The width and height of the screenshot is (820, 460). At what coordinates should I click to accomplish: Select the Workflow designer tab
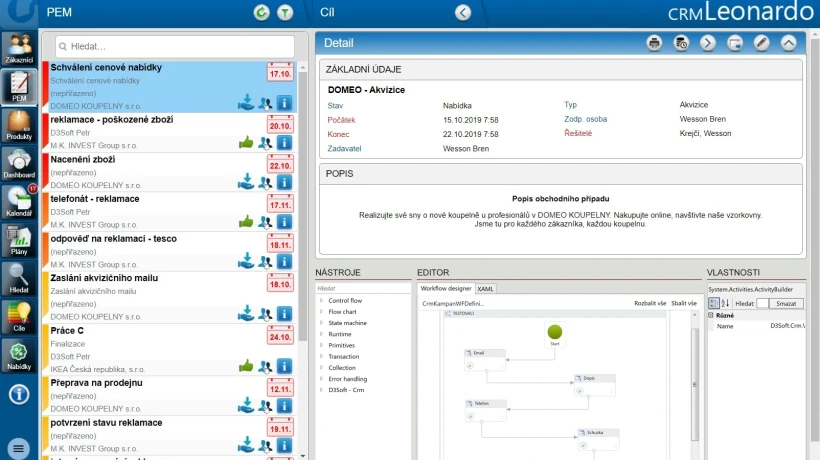[446, 288]
